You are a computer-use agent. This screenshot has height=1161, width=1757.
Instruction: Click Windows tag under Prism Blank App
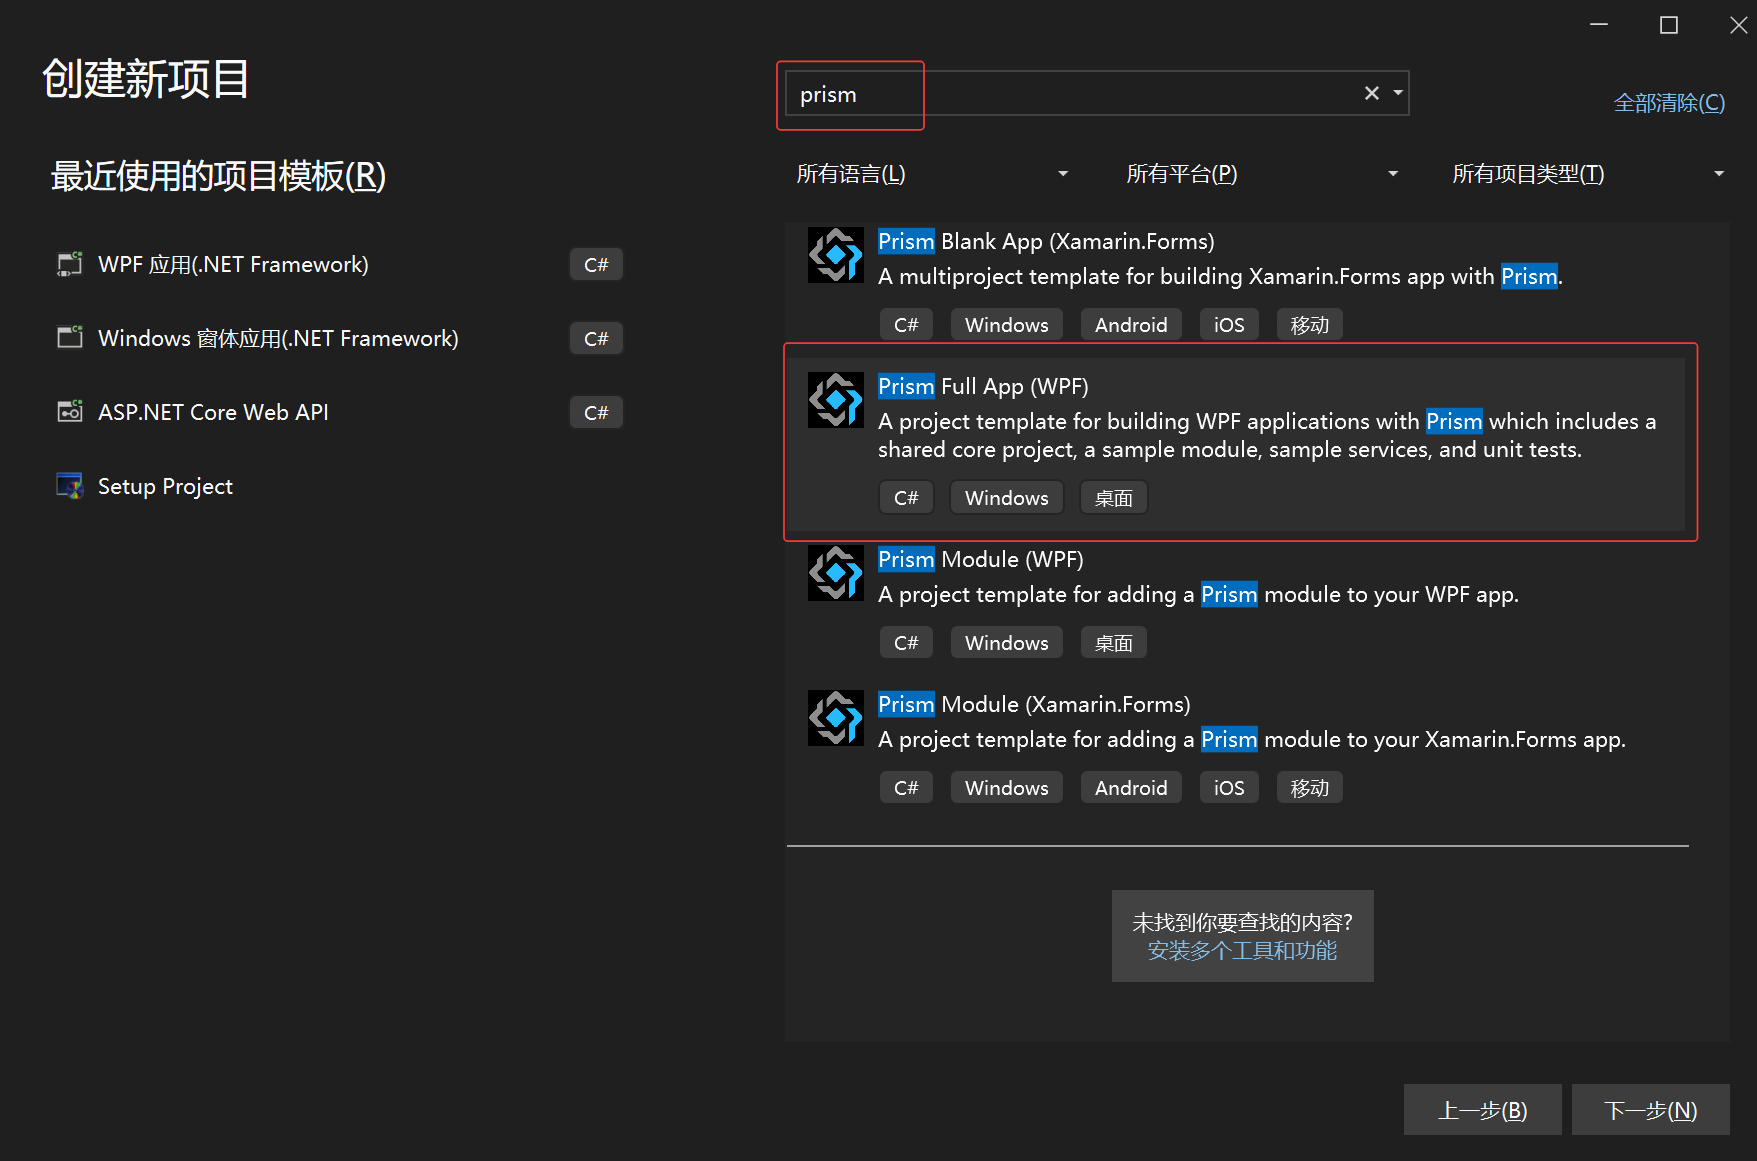[1006, 325]
